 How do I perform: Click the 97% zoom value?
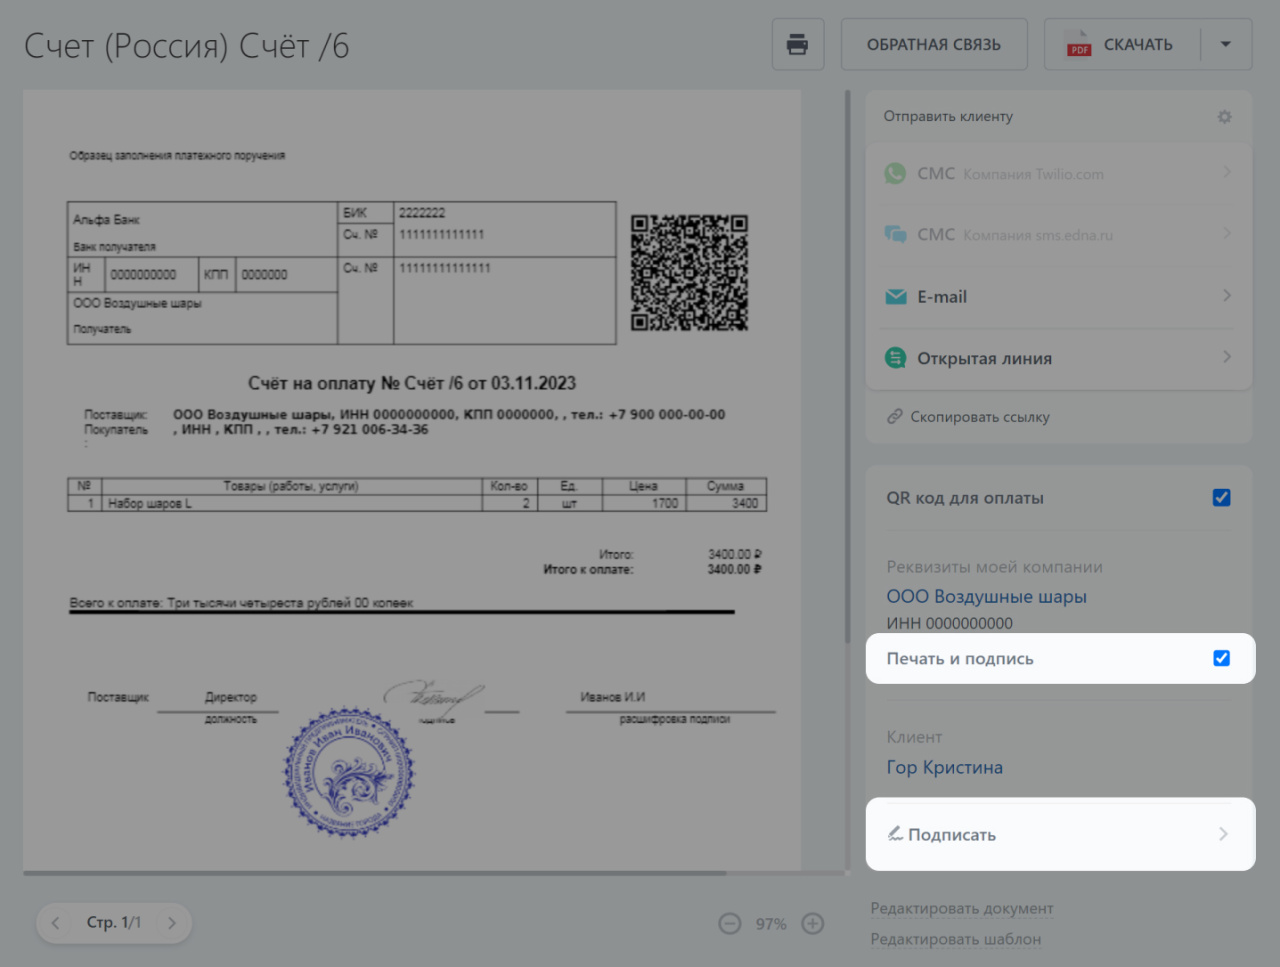(x=771, y=924)
